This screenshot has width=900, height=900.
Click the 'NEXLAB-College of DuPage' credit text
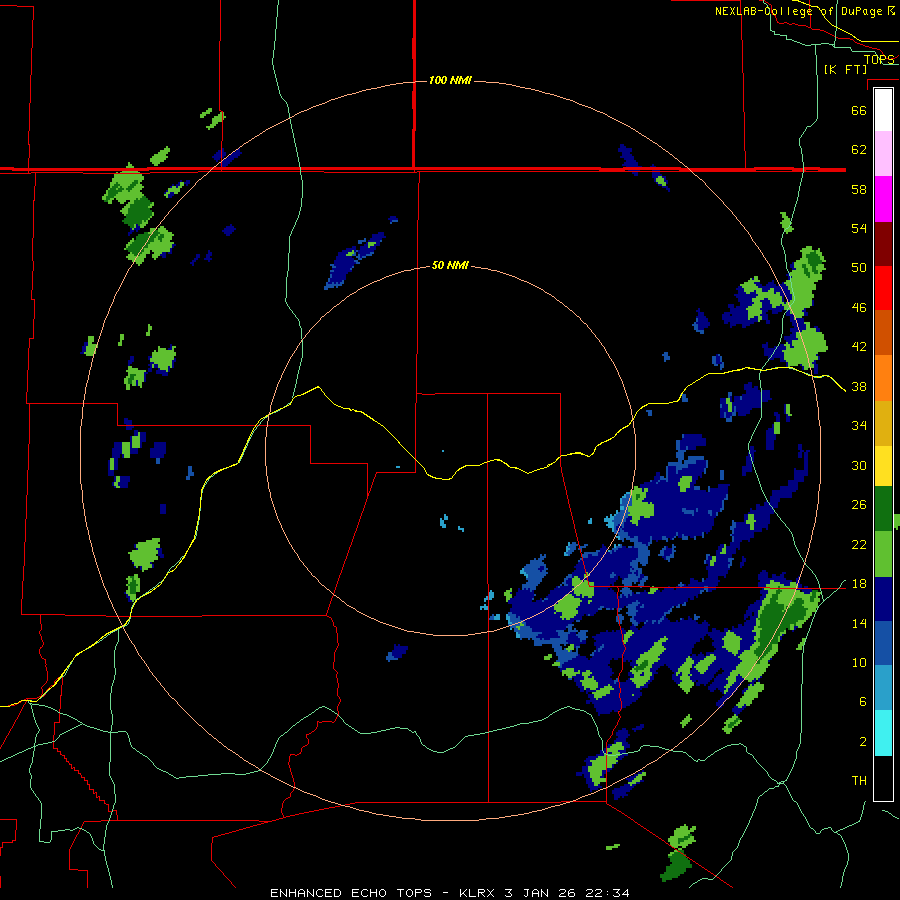tap(799, 11)
